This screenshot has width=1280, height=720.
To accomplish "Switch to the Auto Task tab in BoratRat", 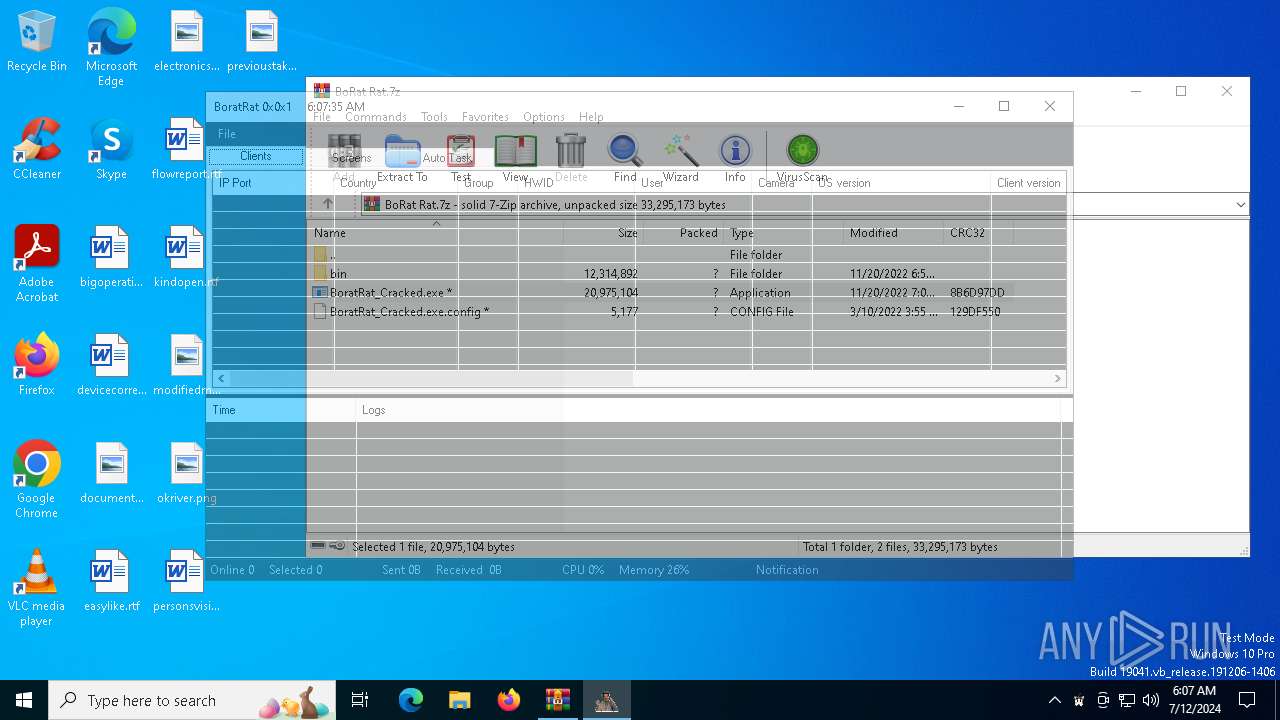I will [447, 157].
